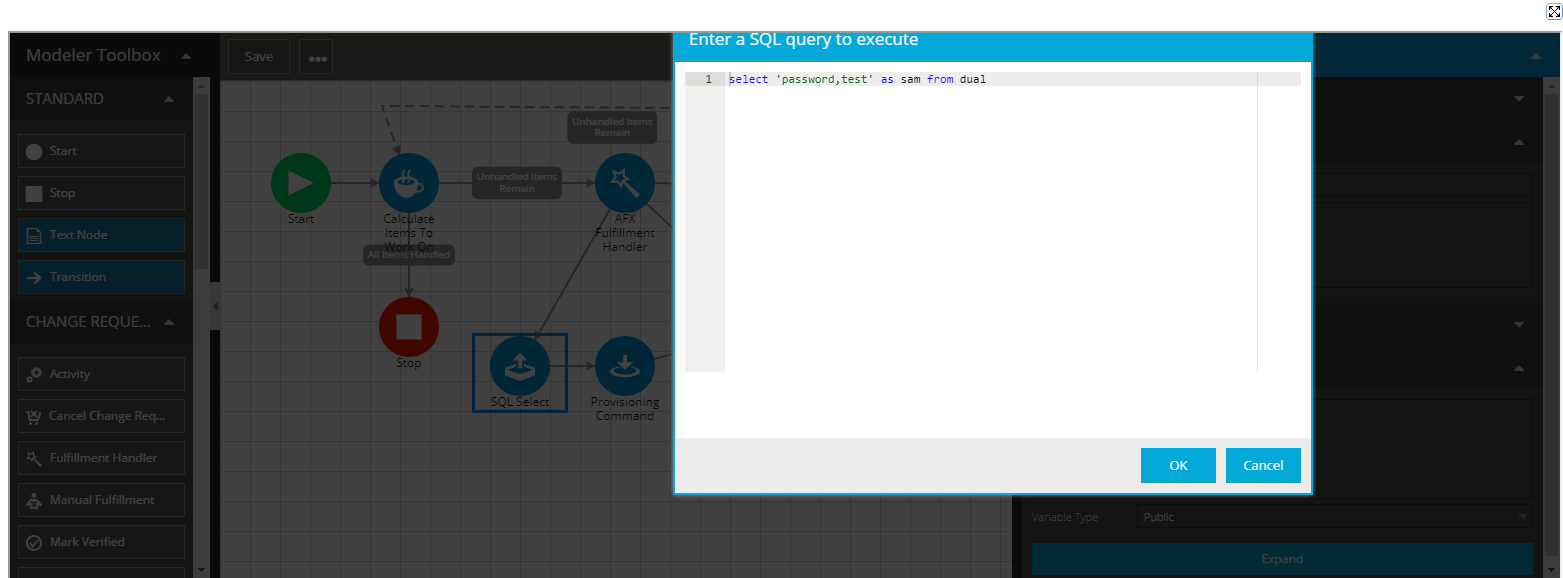The image size is (1563, 578).
Task: Click the Fulfillment Handler tool icon
Action: click(x=99, y=457)
